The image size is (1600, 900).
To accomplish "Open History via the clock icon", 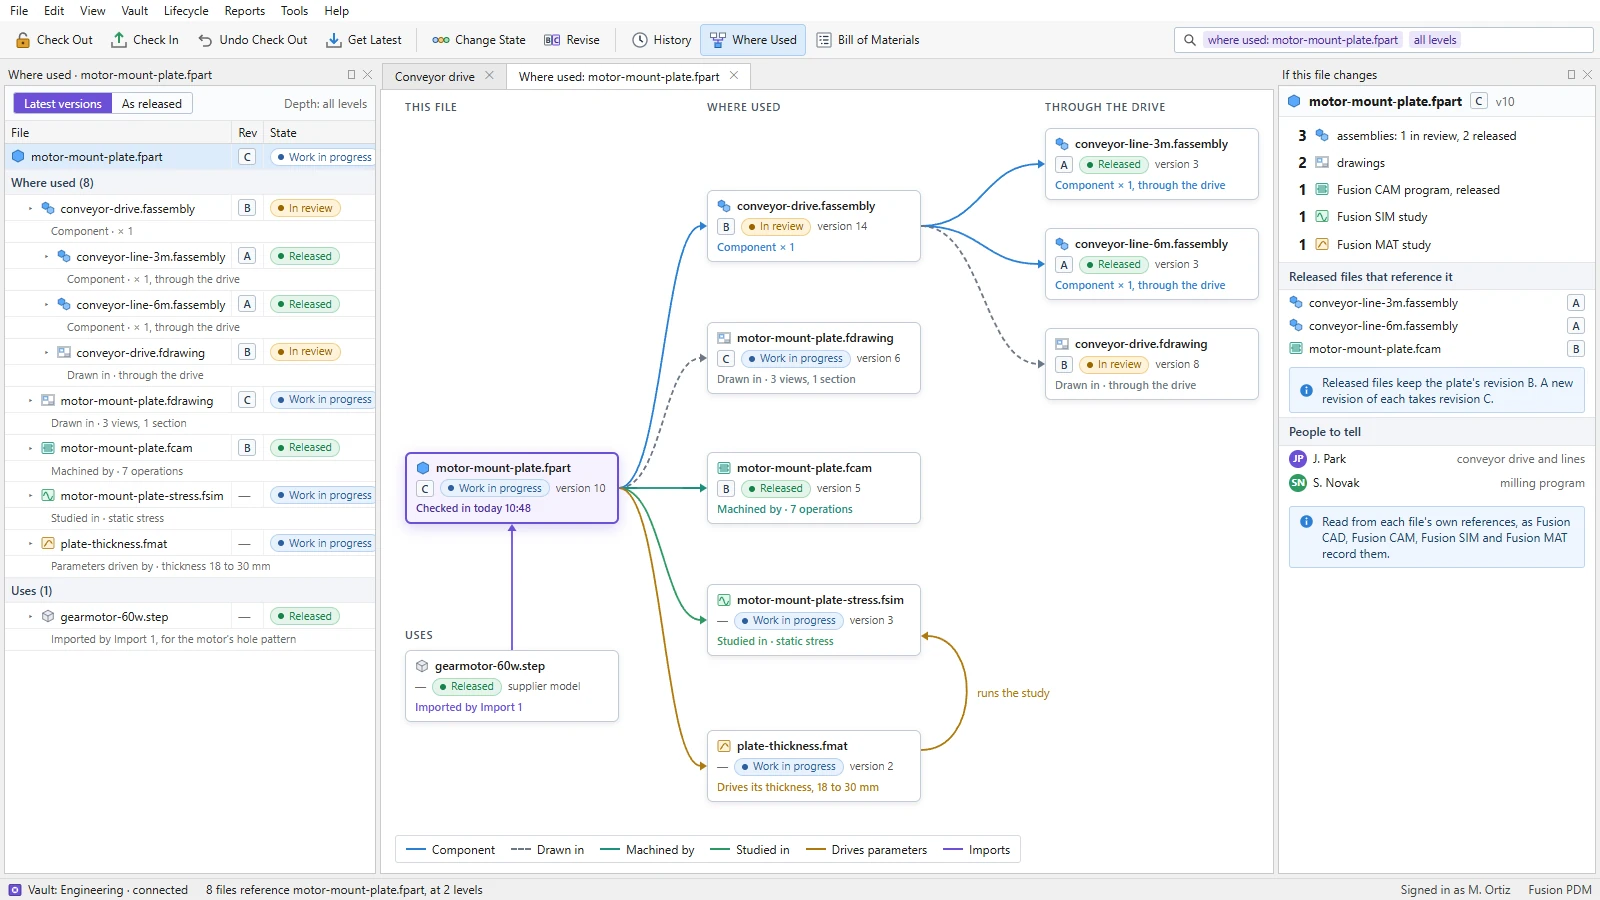I will click(x=640, y=40).
